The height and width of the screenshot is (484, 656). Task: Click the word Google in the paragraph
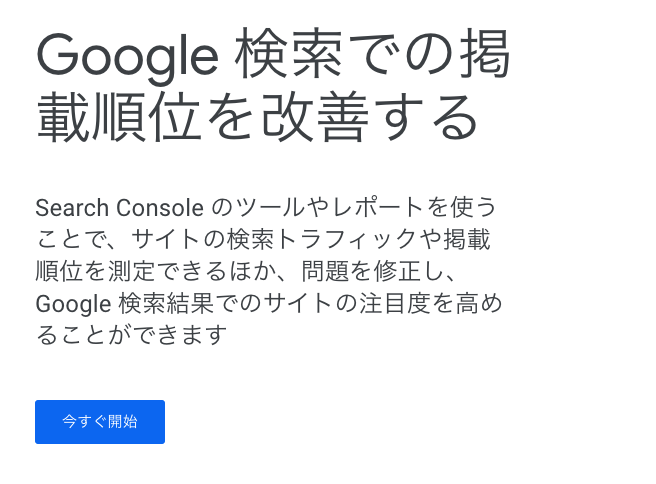(73, 304)
